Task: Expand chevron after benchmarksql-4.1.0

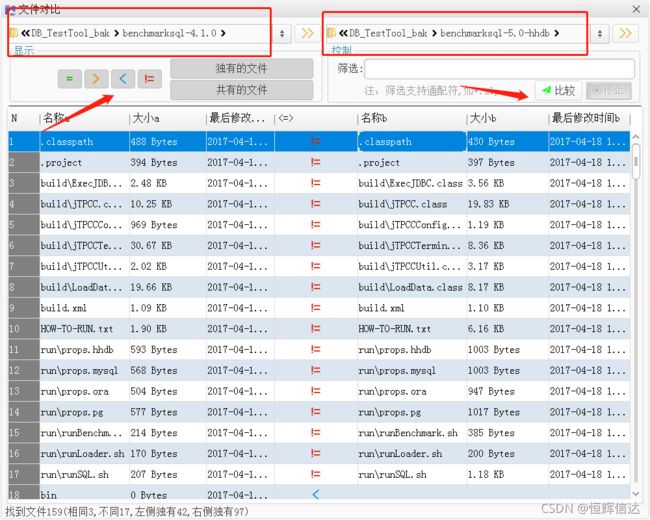Action: (223, 33)
